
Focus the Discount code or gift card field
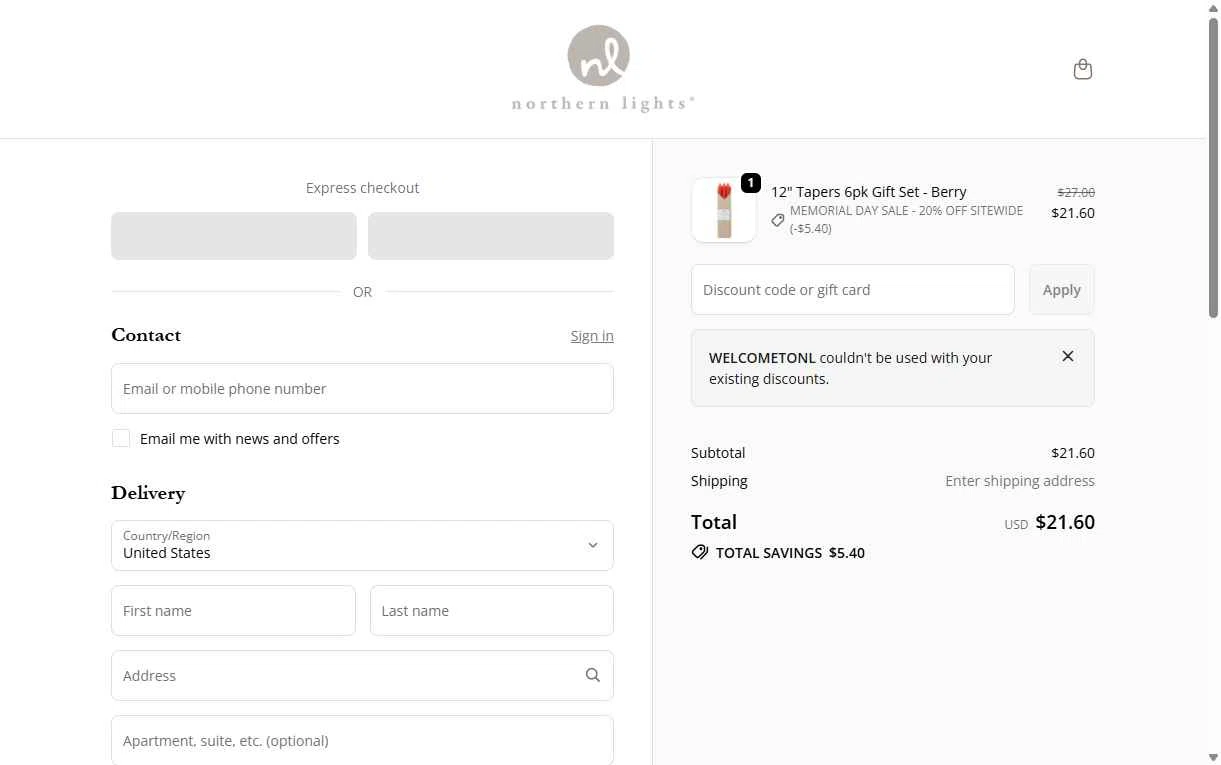[x=853, y=290]
